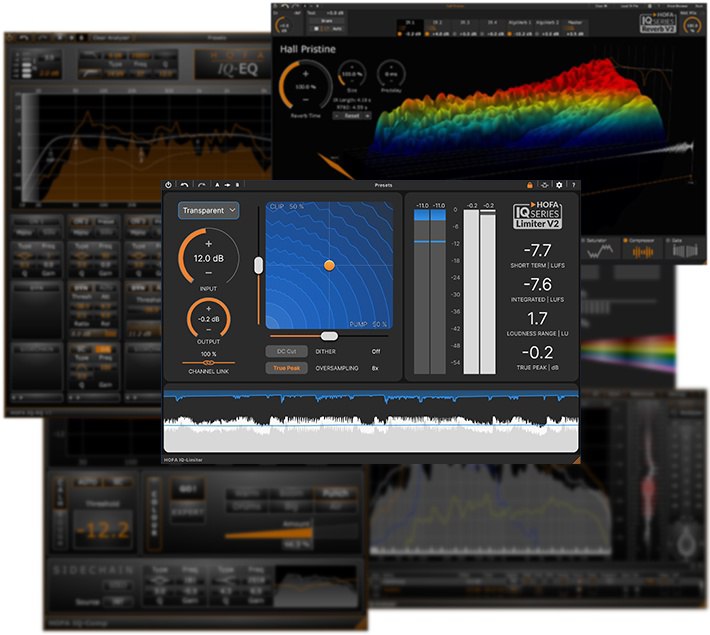The height and width of the screenshot is (635, 710).
Task: Open Limiter settings with the gear icon
Action: 559,185
